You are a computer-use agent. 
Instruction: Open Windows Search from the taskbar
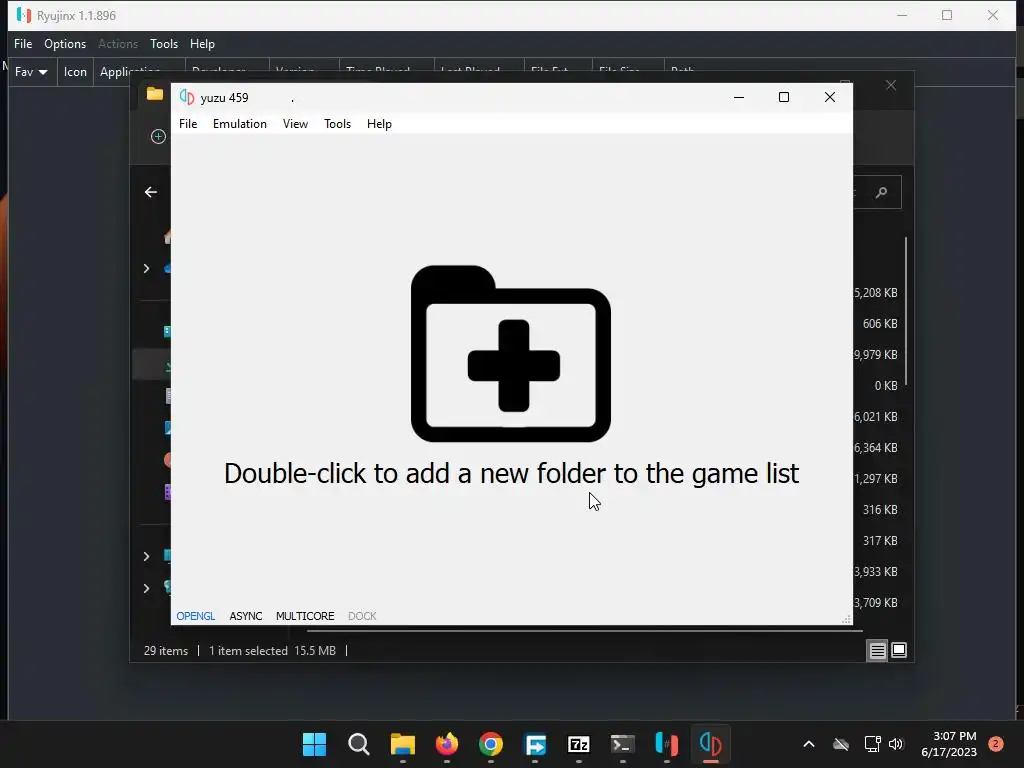click(x=359, y=744)
